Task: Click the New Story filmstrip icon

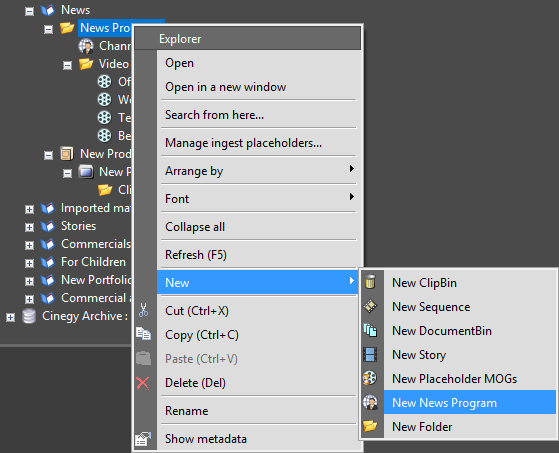Action: coord(370,354)
